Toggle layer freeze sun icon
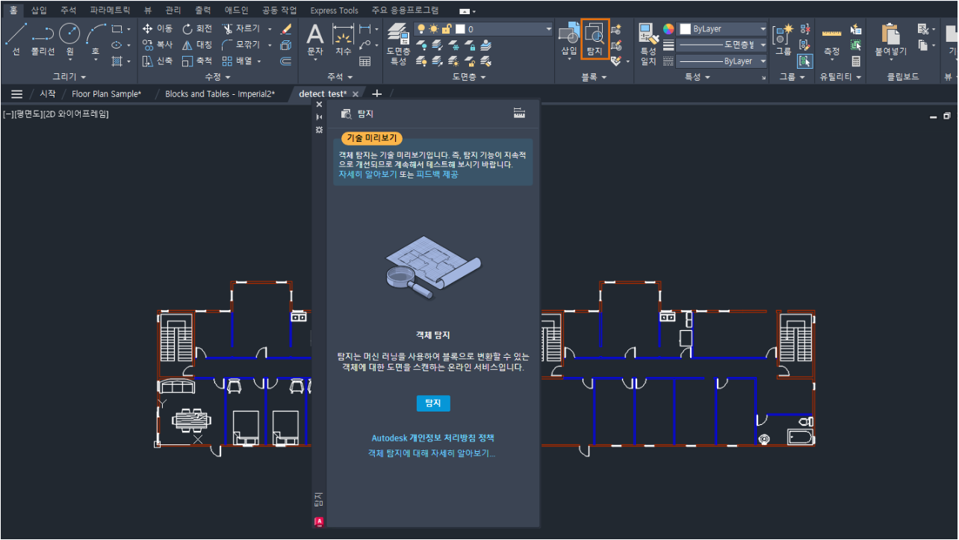959x540 pixels. point(434,29)
